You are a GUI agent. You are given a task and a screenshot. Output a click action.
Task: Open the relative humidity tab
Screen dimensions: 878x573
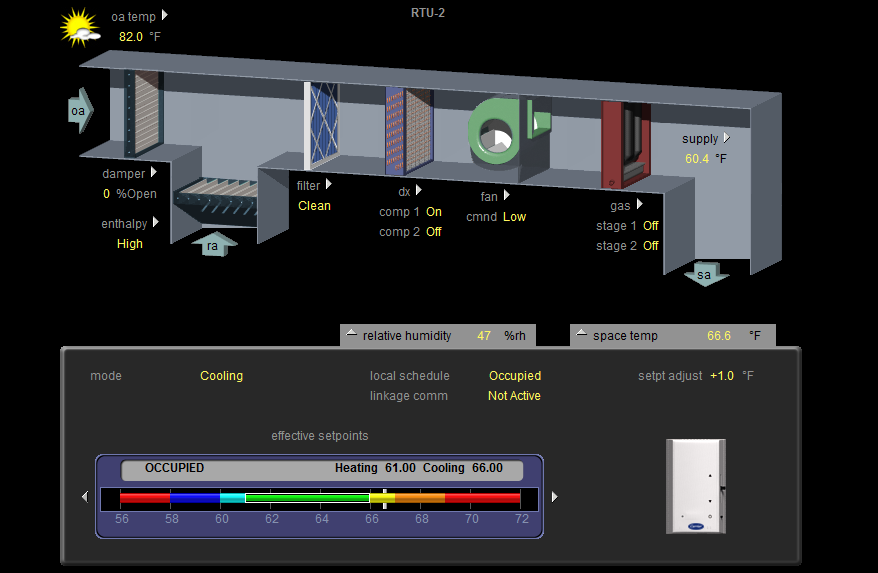(438, 336)
